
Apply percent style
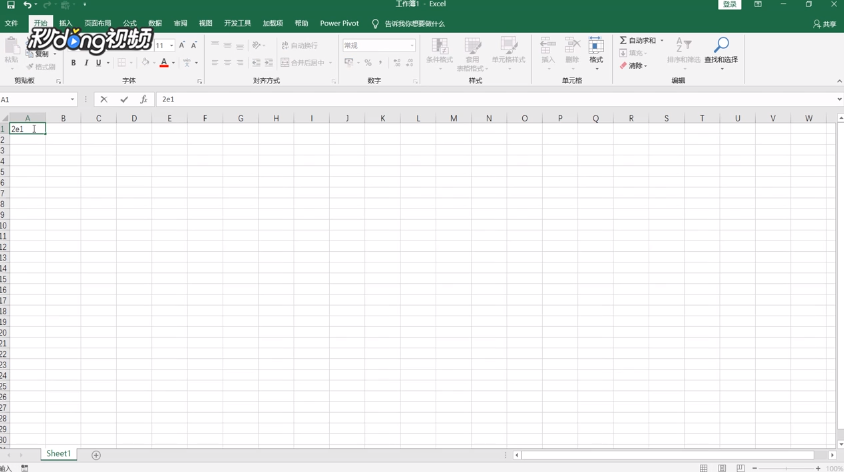point(368,63)
